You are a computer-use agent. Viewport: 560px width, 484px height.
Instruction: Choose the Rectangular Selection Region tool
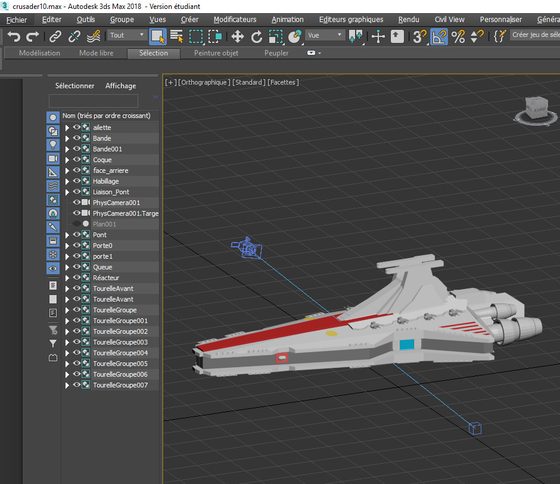(x=196, y=36)
